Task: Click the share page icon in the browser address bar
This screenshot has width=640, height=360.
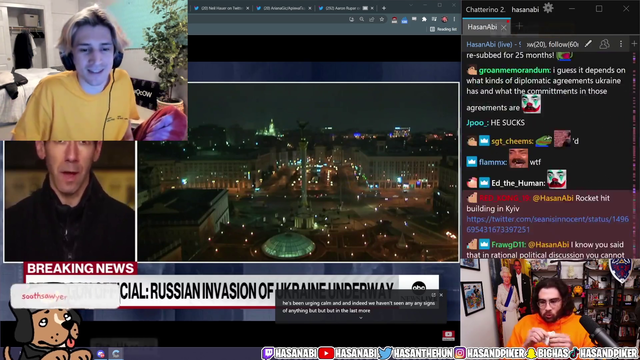Action: (x=371, y=19)
